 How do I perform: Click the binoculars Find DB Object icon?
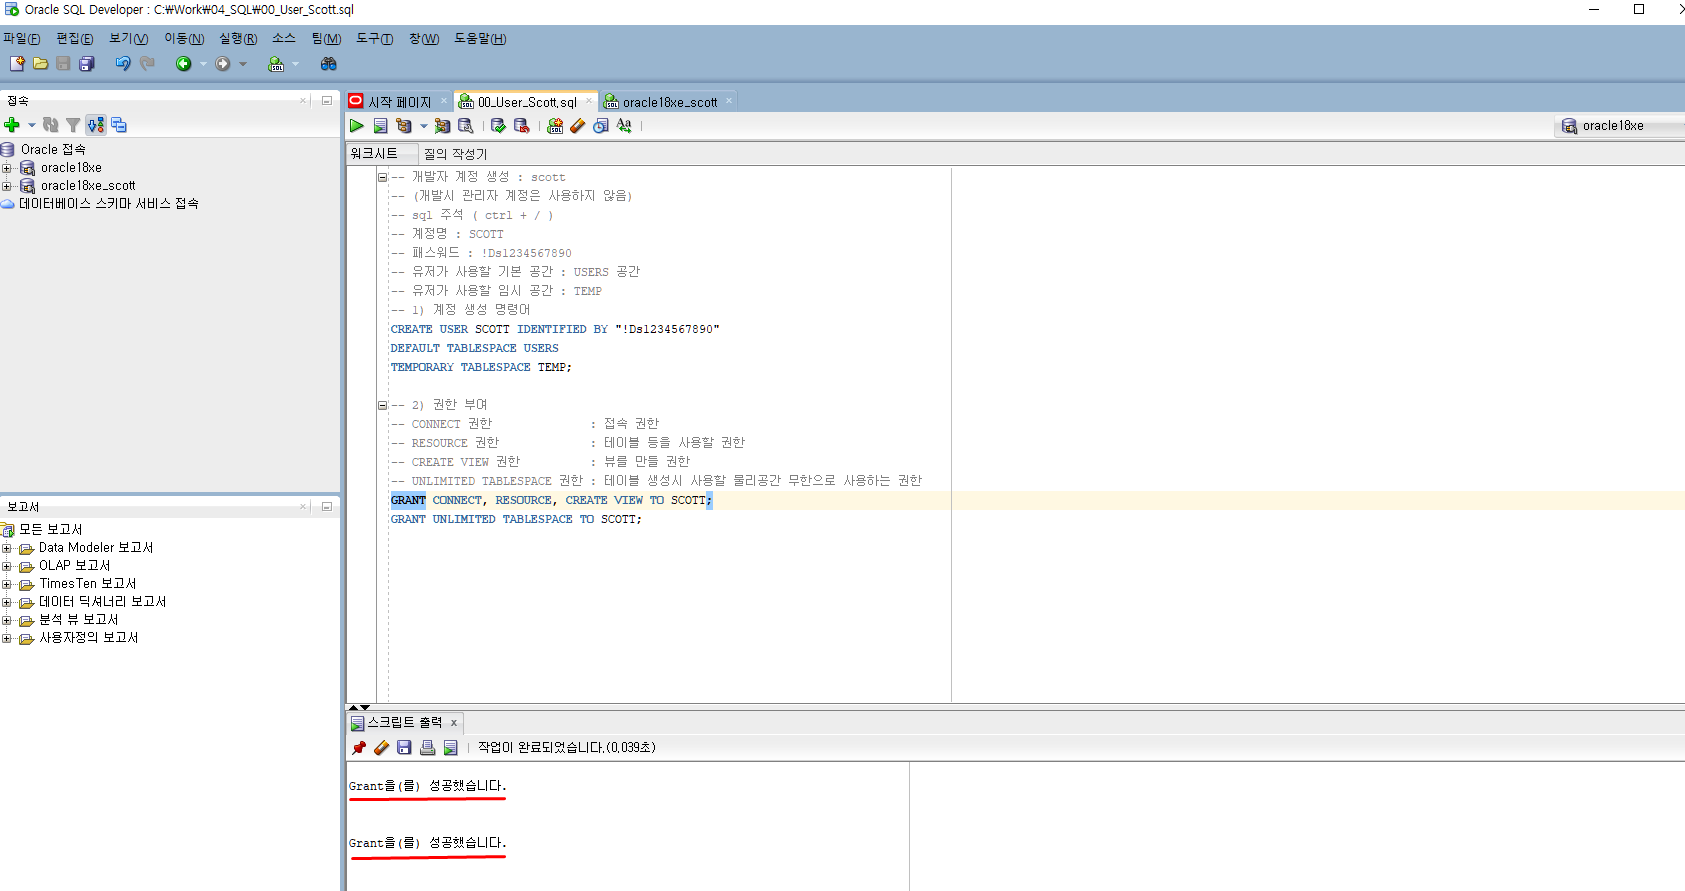(328, 64)
